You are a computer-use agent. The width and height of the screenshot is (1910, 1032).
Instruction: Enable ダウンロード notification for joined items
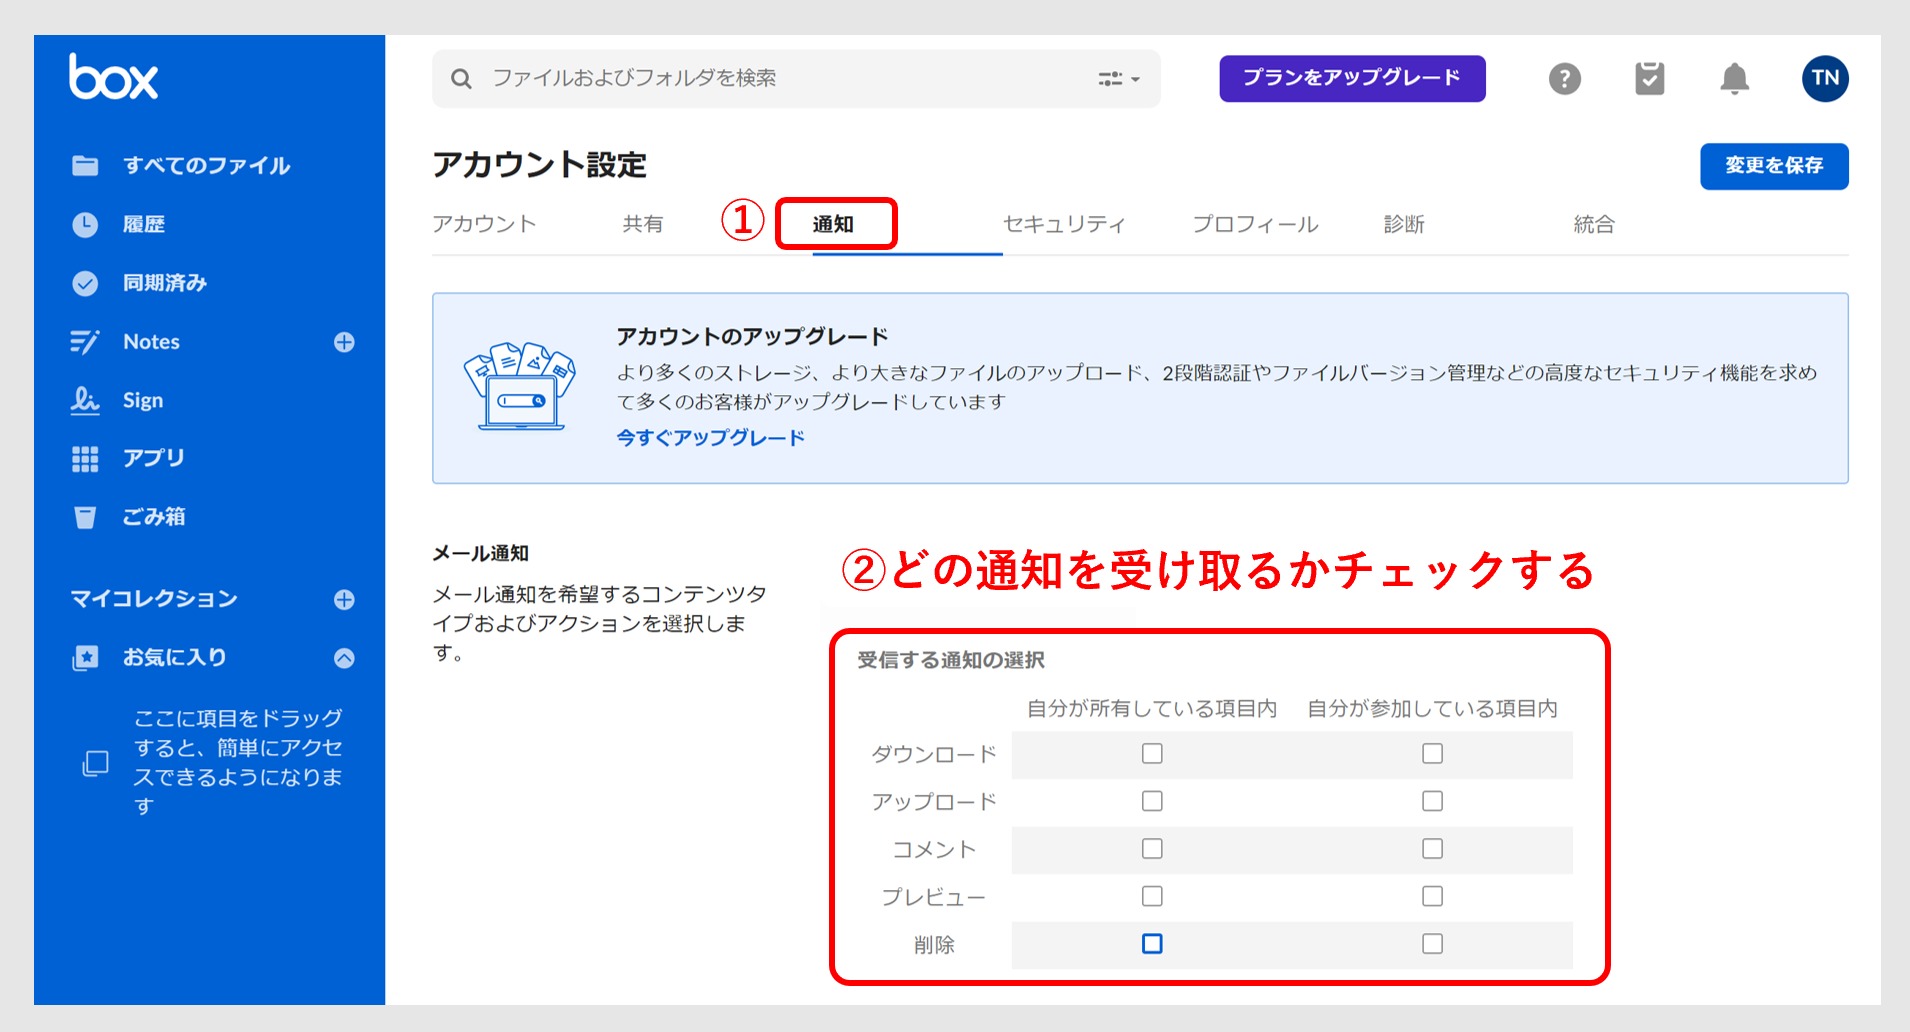click(x=1432, y=754)
